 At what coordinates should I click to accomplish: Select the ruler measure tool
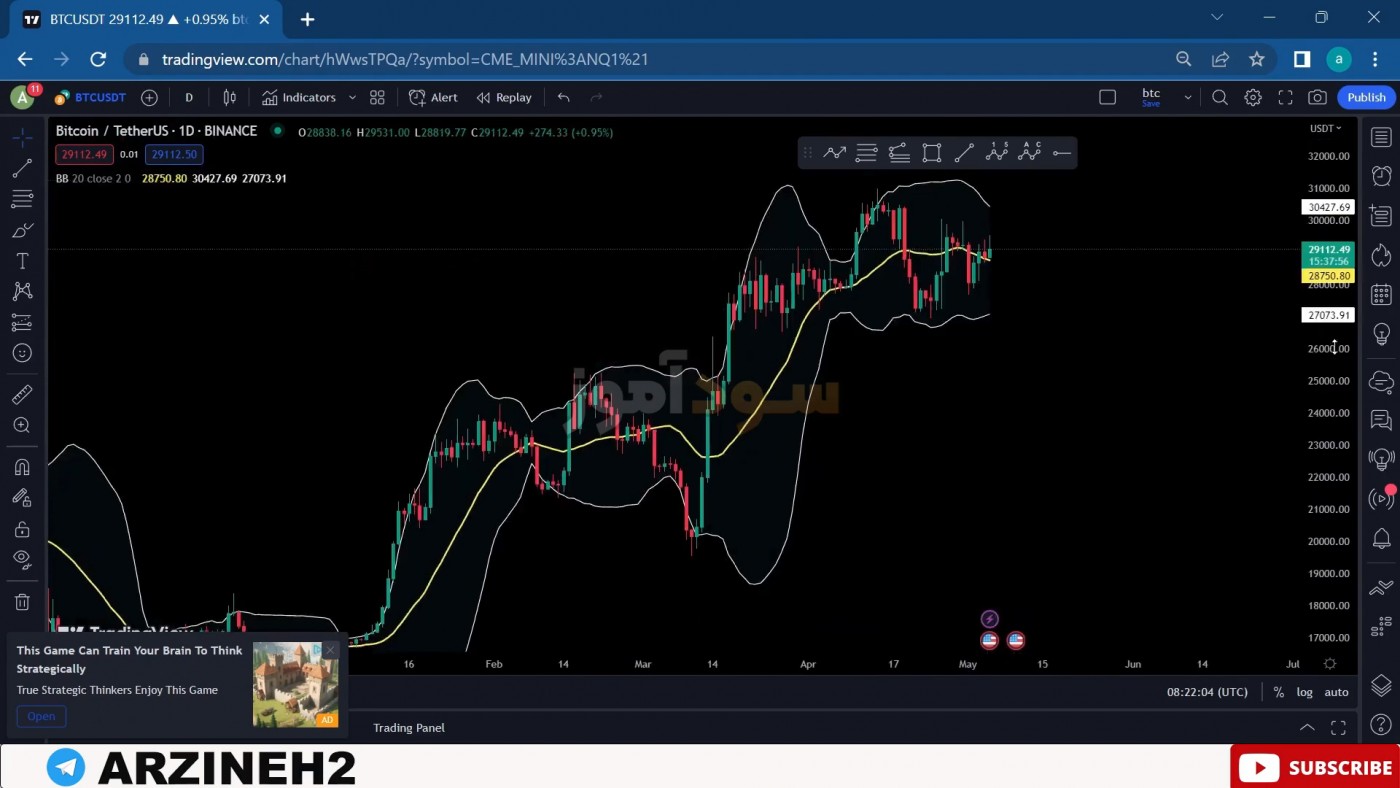tap(22, 394)
